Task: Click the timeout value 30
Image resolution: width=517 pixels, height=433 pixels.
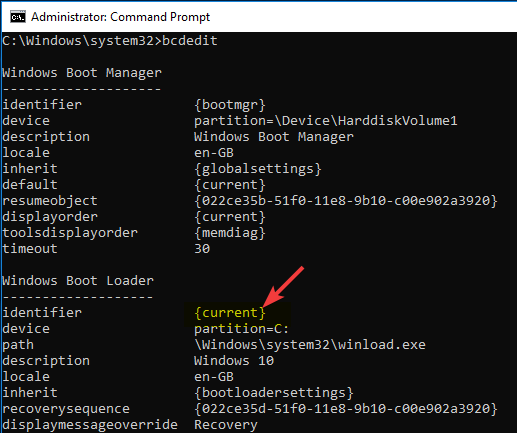Action: coord(202,249)
